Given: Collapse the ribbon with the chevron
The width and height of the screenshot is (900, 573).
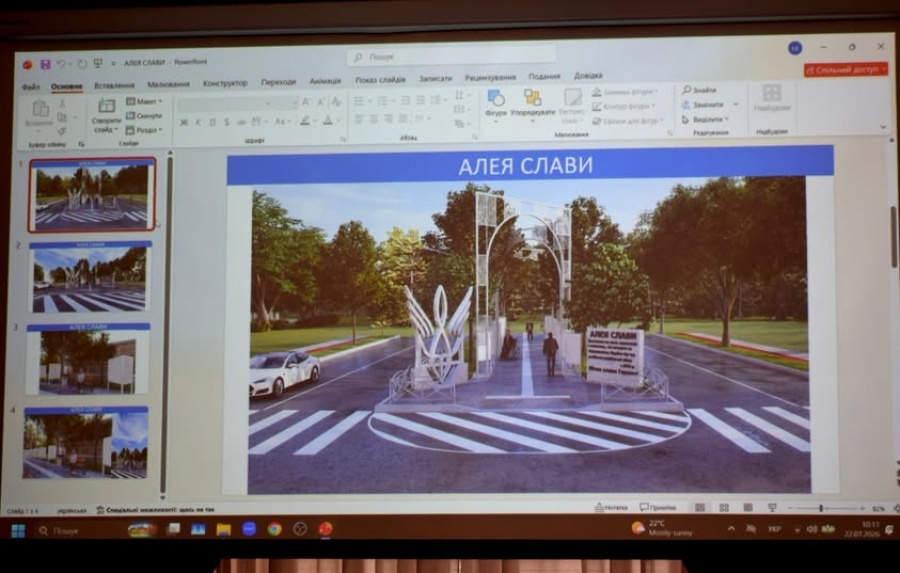Looking at the screenshot, I should (883, 127).
